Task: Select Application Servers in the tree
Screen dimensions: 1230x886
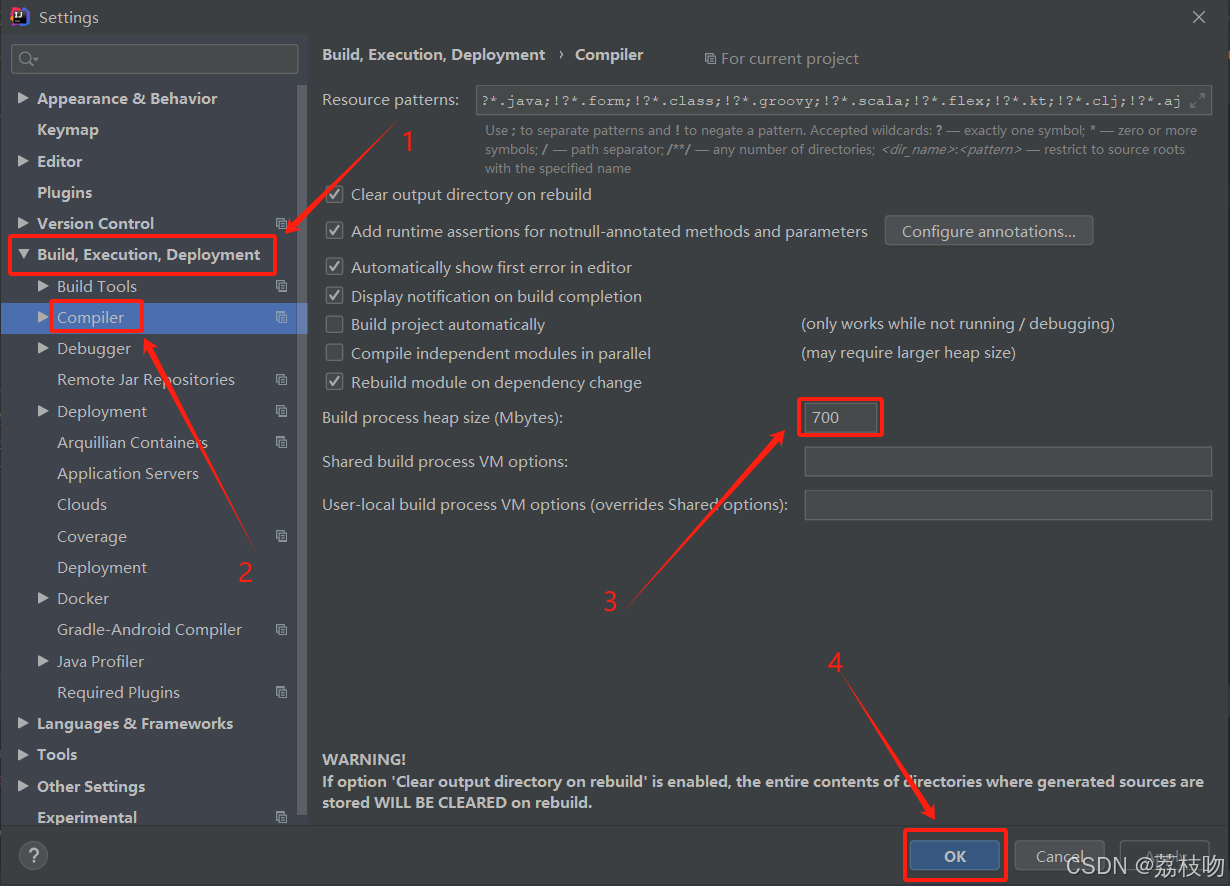Action: (128, 474)
